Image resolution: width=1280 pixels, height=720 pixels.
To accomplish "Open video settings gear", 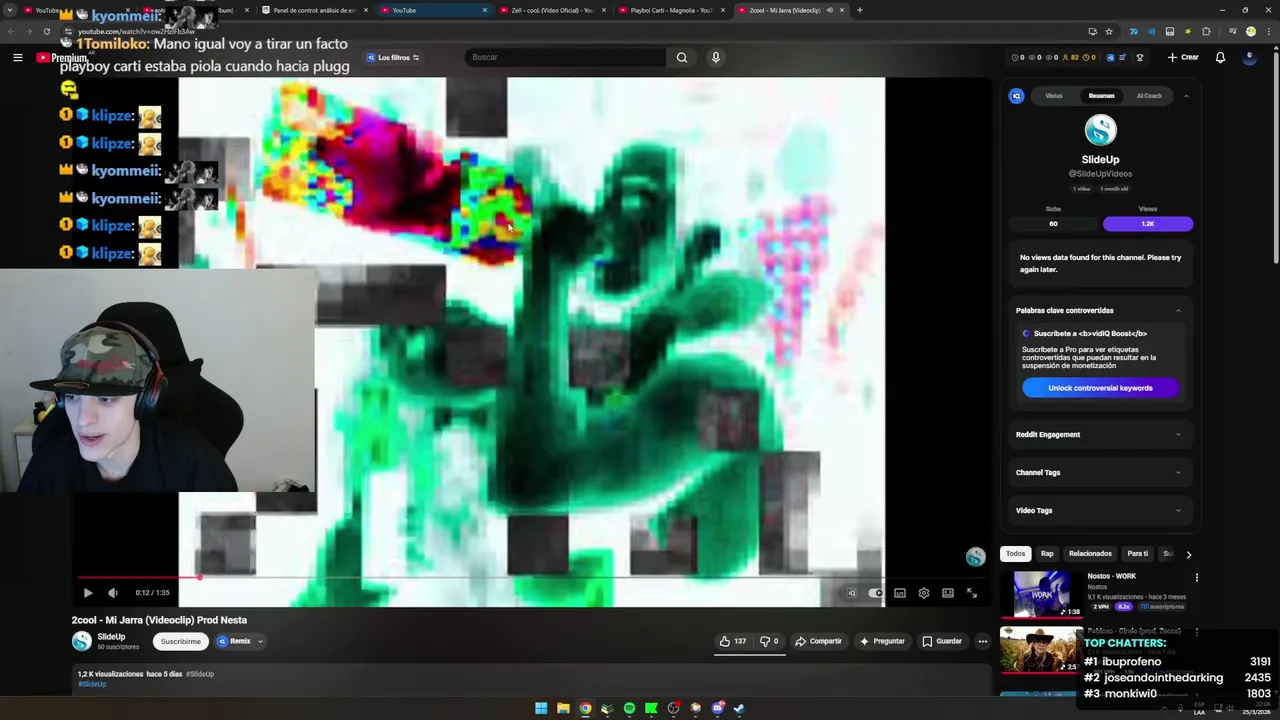I will click(x=924, y=593).
